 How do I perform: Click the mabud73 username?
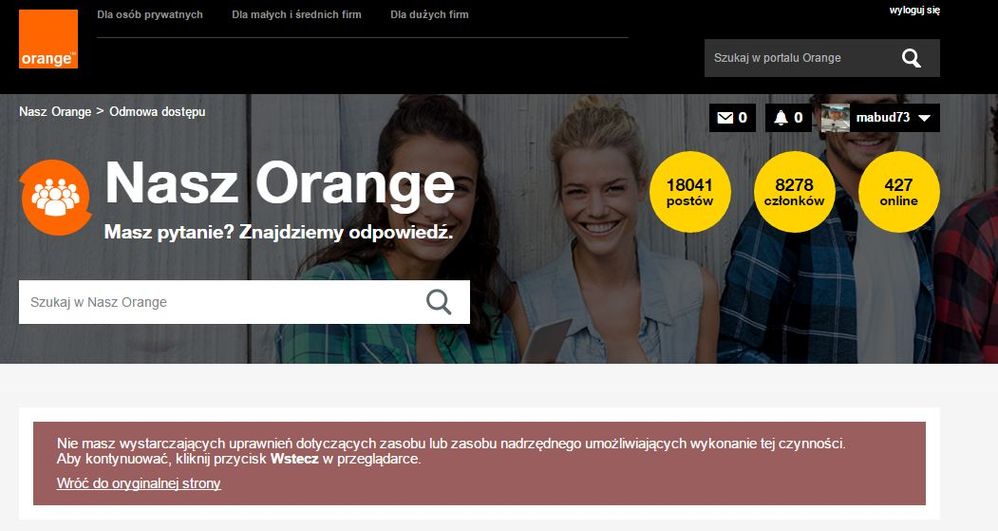[x=883, y=118]
